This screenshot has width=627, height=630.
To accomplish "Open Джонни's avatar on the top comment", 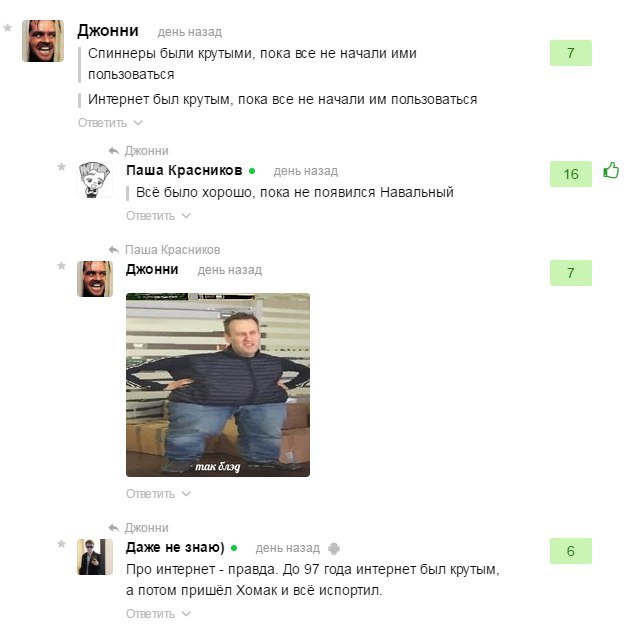I will pos(43,41).
